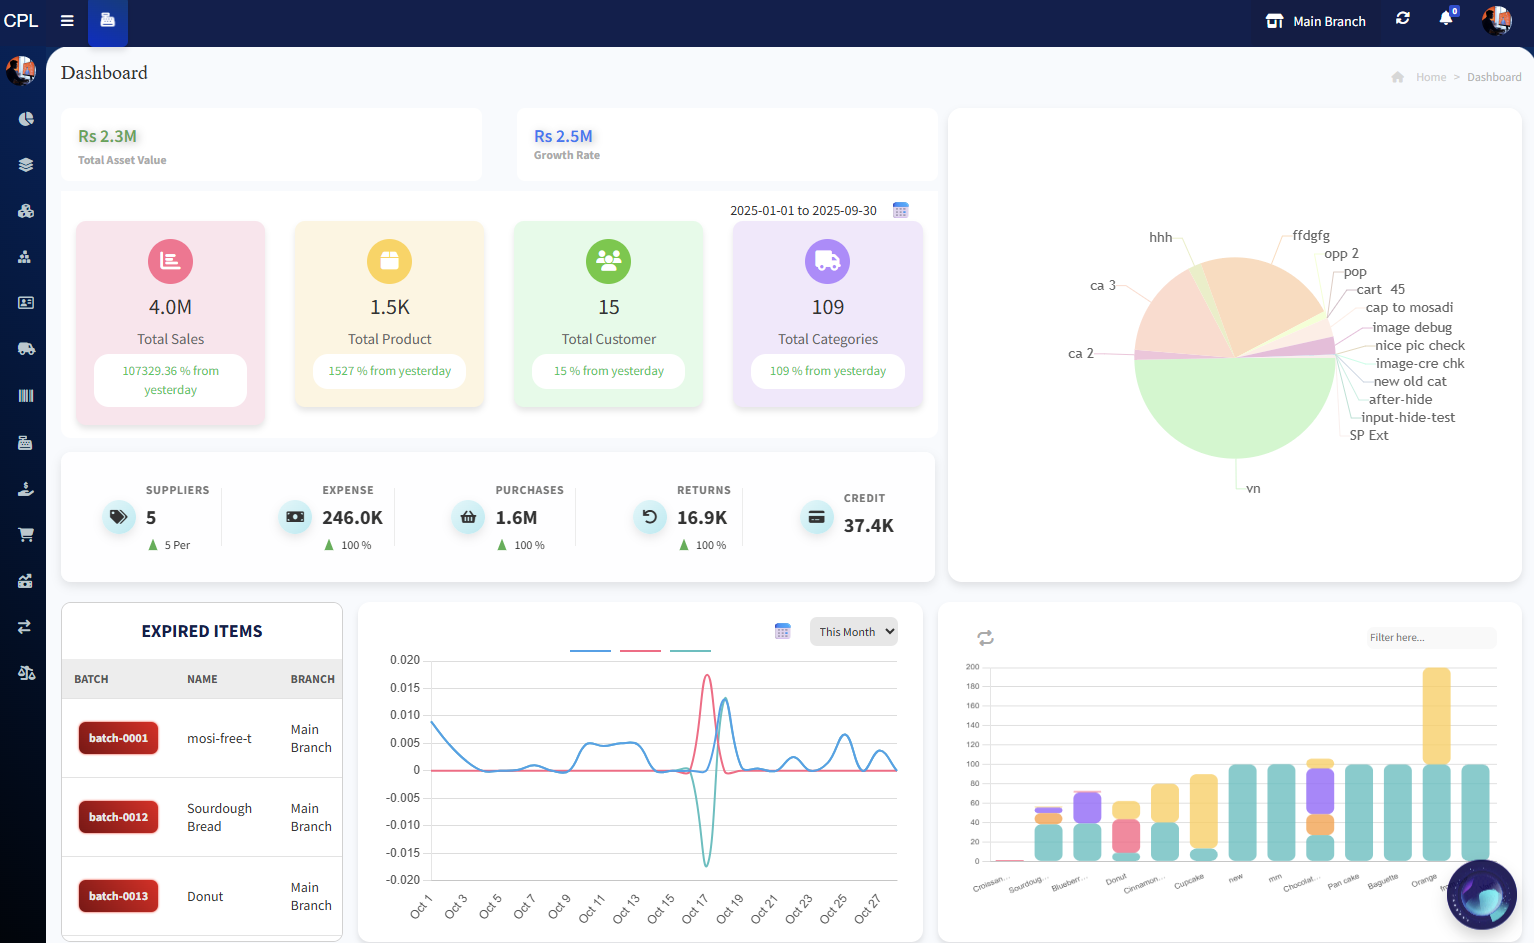Click the batch-0012 badge
The width and height of the screenshot is (1534, 943).
click(118, 817)
